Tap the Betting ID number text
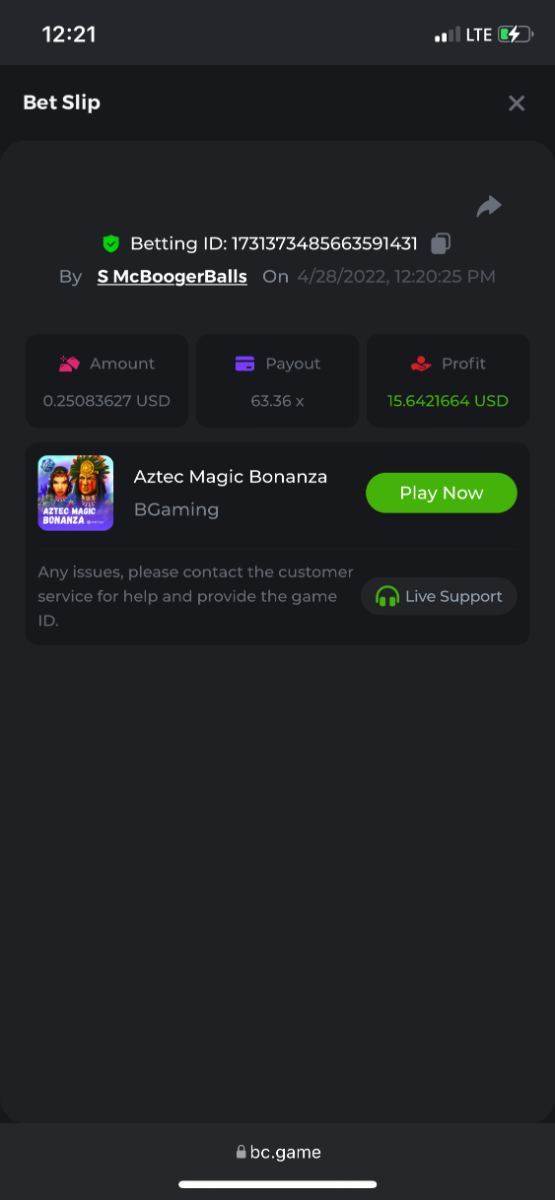The width and height of the screenshot is (555, 1200). [325, 243]
